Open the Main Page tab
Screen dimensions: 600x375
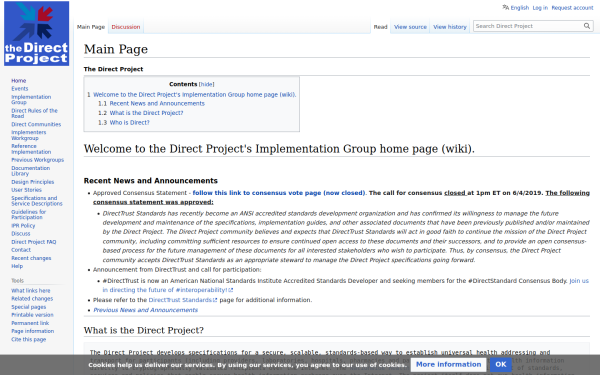click(x=91, y=27)
